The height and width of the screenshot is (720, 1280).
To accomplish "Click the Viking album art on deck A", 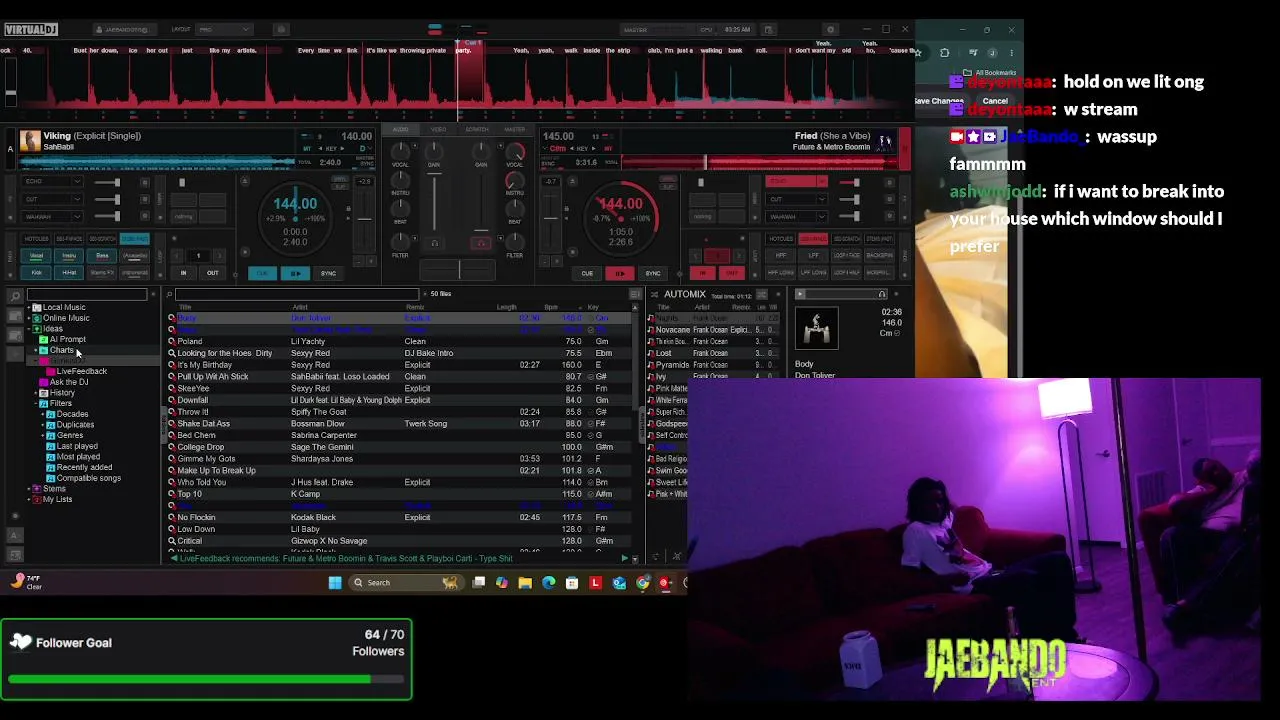I will (30, 141).
